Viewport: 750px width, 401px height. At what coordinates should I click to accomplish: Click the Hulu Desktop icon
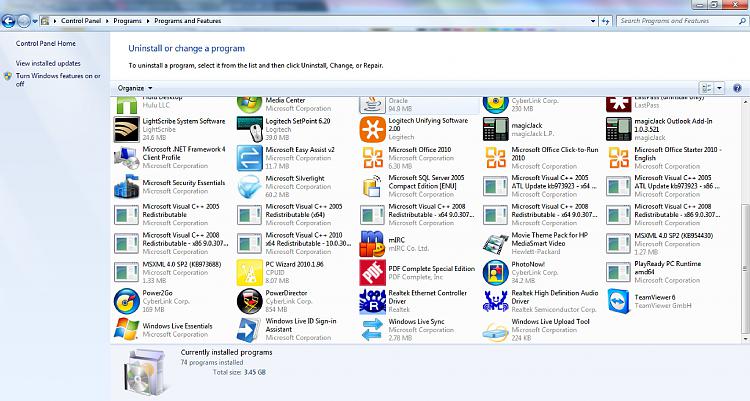[126, 105]
